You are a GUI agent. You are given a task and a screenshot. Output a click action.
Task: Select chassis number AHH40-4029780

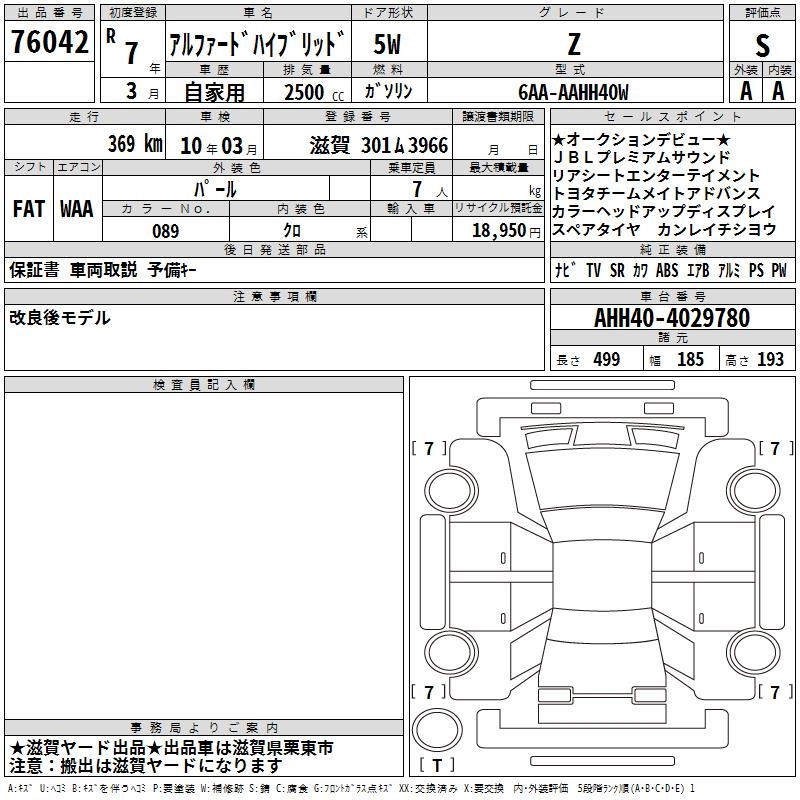[x=671, y=318]
